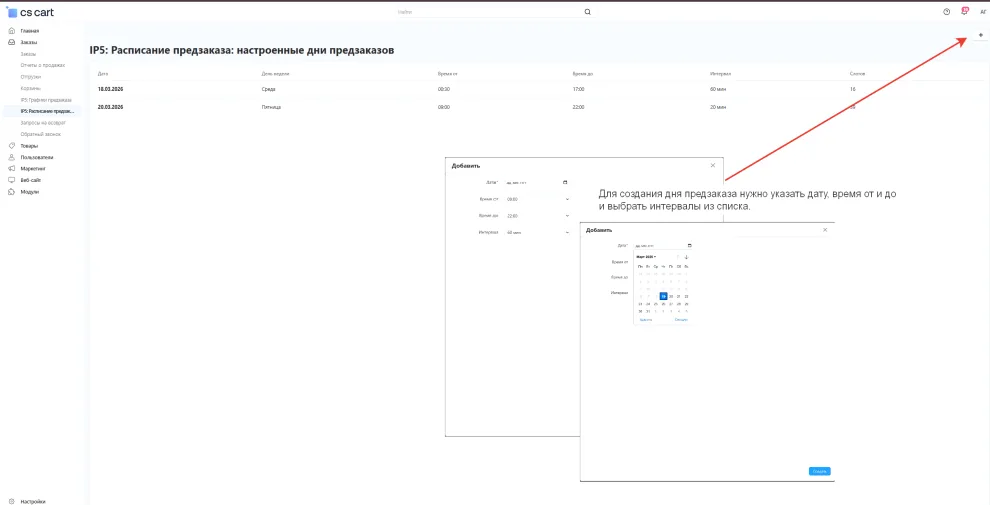Open Отчеты о продажах submenu item
990x505 pixels.
click(42, 66)
